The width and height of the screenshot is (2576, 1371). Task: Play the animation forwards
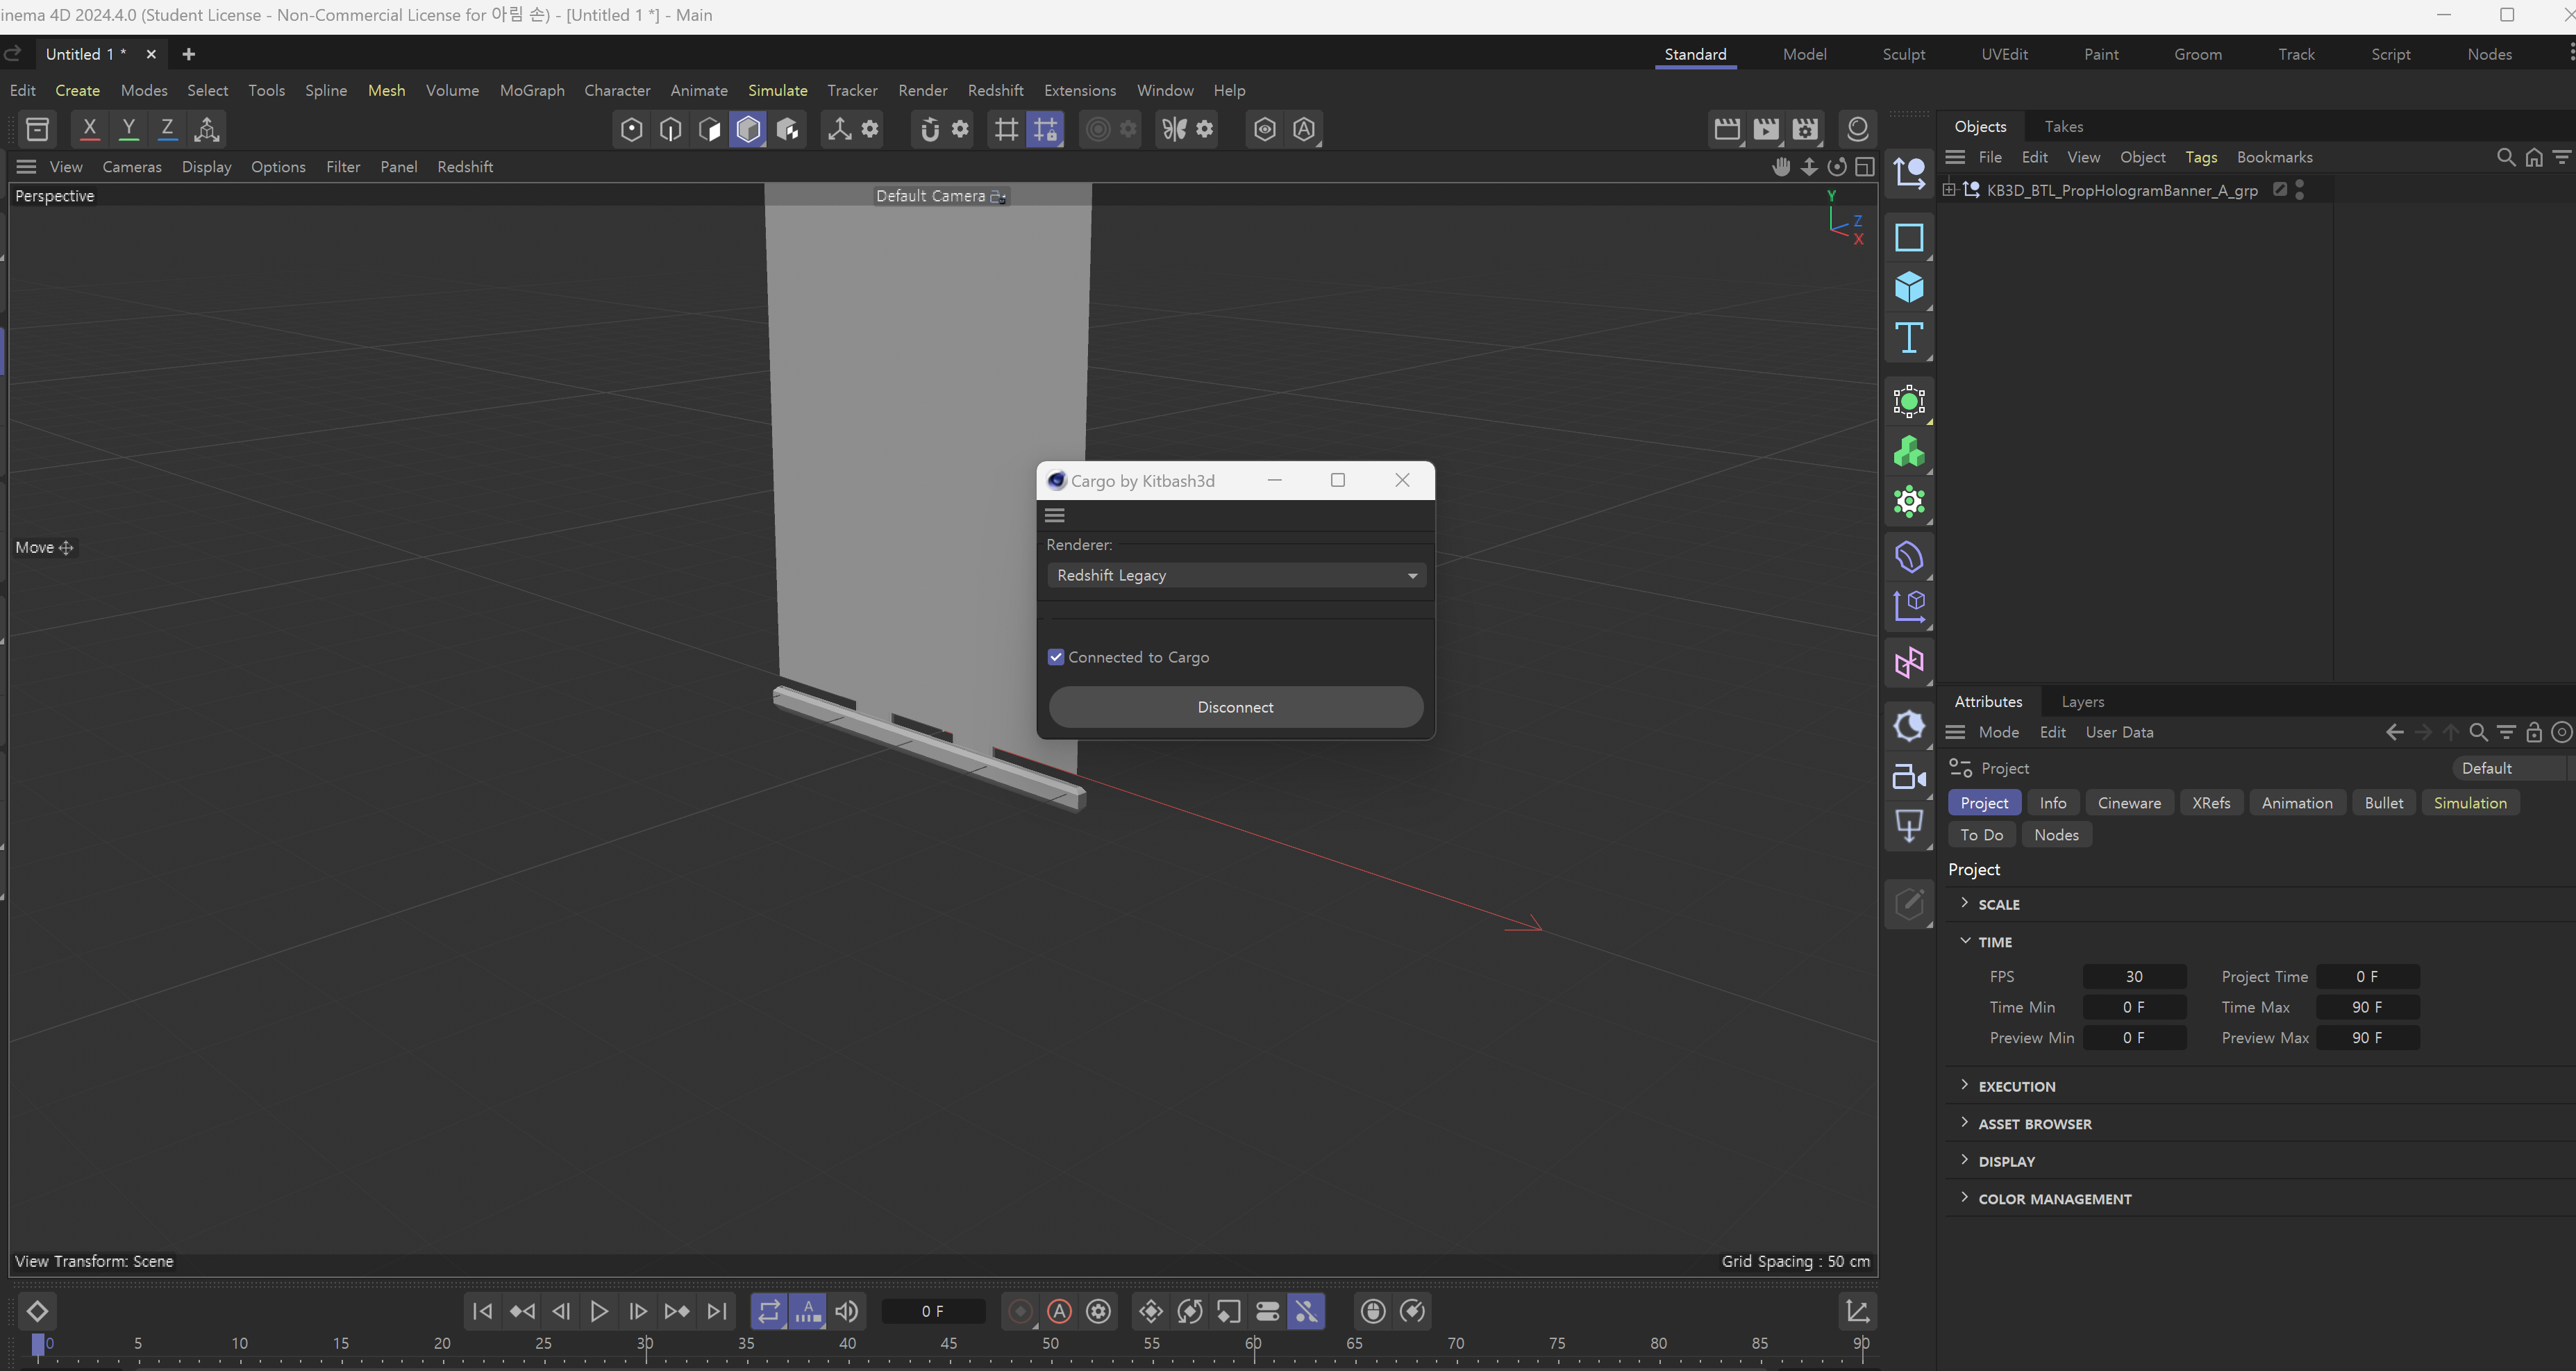coord(599,1311)
